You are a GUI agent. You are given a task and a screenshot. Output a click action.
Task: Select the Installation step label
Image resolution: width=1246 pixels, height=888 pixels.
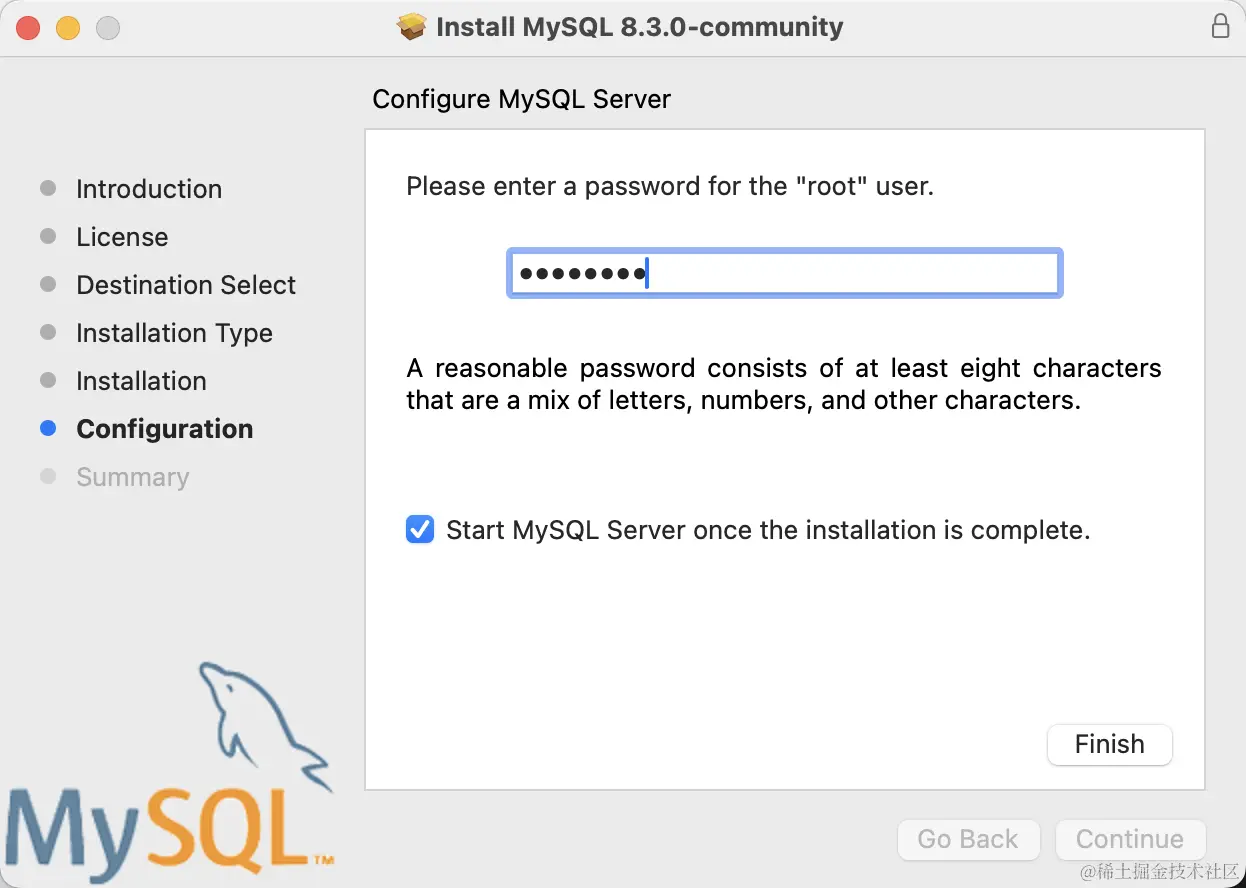[141, 381]
